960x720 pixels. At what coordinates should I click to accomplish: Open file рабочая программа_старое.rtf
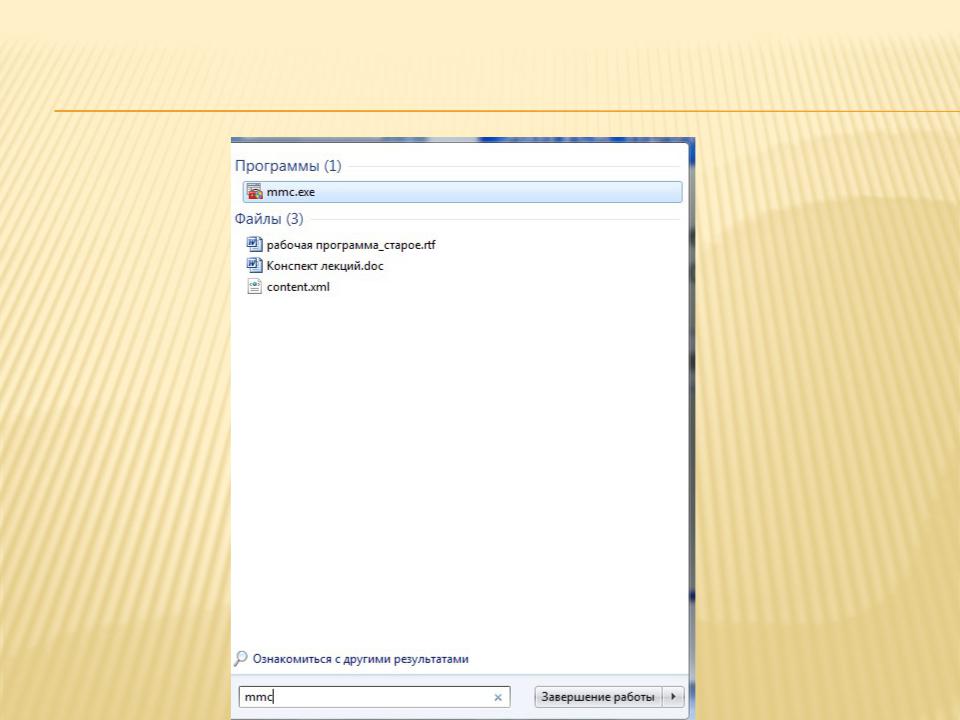click(x=351, y=245)
